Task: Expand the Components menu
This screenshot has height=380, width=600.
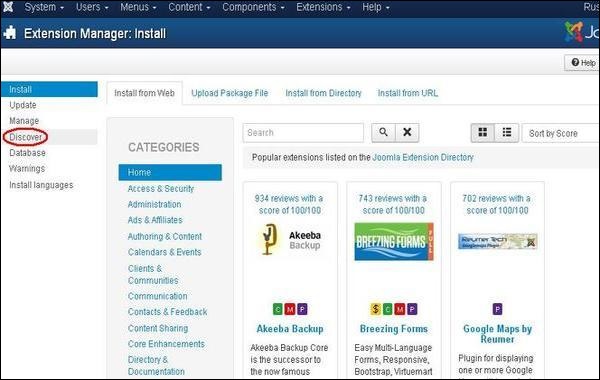Action: point(253,7)
